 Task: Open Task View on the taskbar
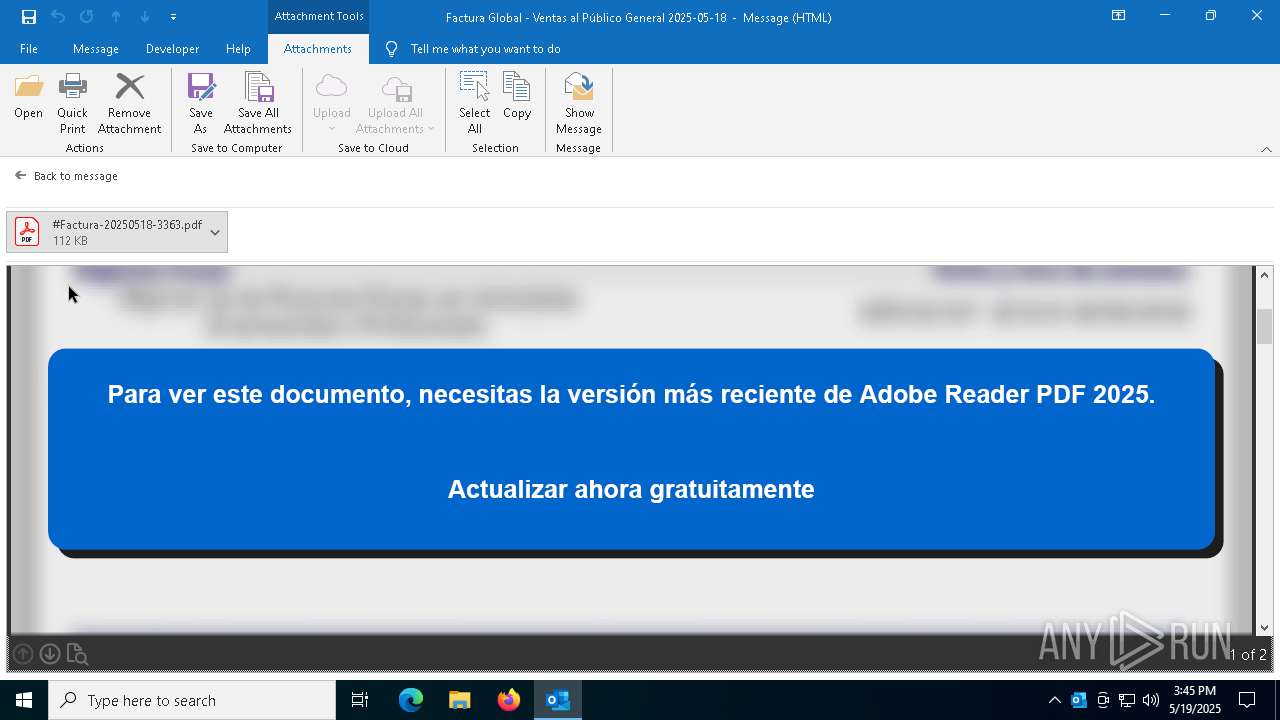(x=360, y=700)
